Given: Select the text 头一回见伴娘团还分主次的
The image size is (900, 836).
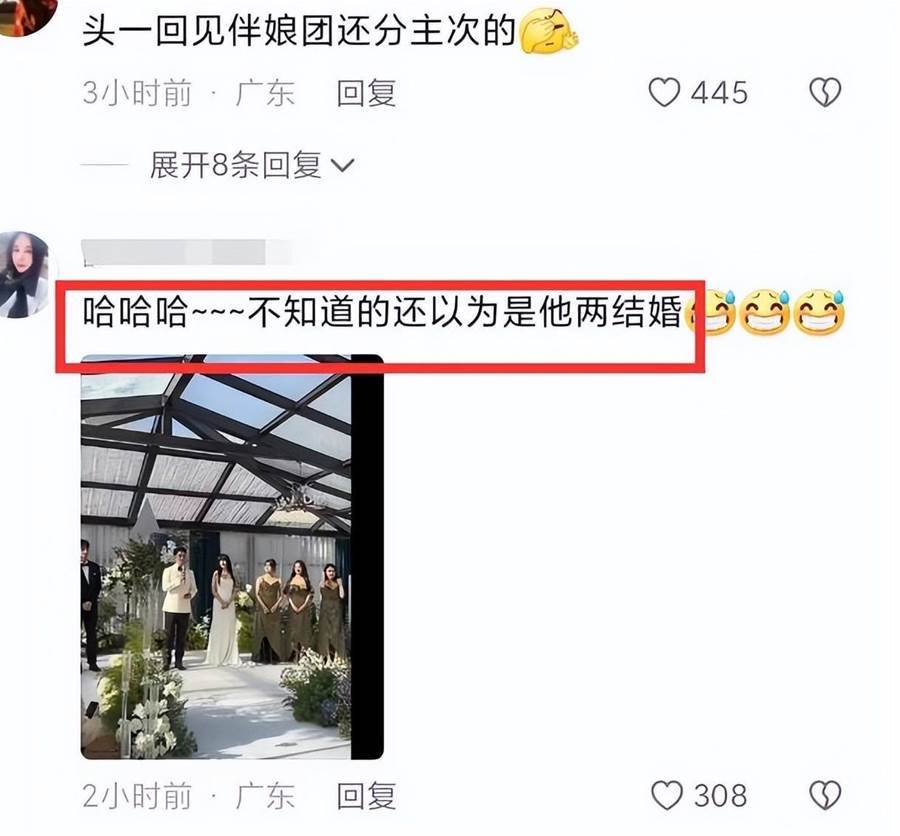Looking at the screenshot, I should [x=298, y=30].
